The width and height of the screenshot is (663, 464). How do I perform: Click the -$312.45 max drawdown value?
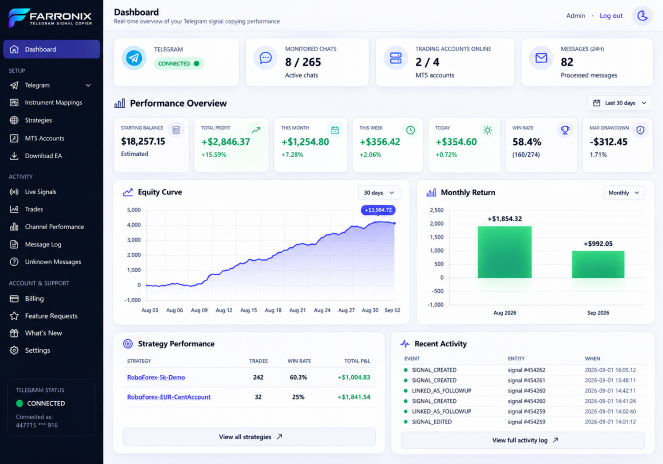608,142
